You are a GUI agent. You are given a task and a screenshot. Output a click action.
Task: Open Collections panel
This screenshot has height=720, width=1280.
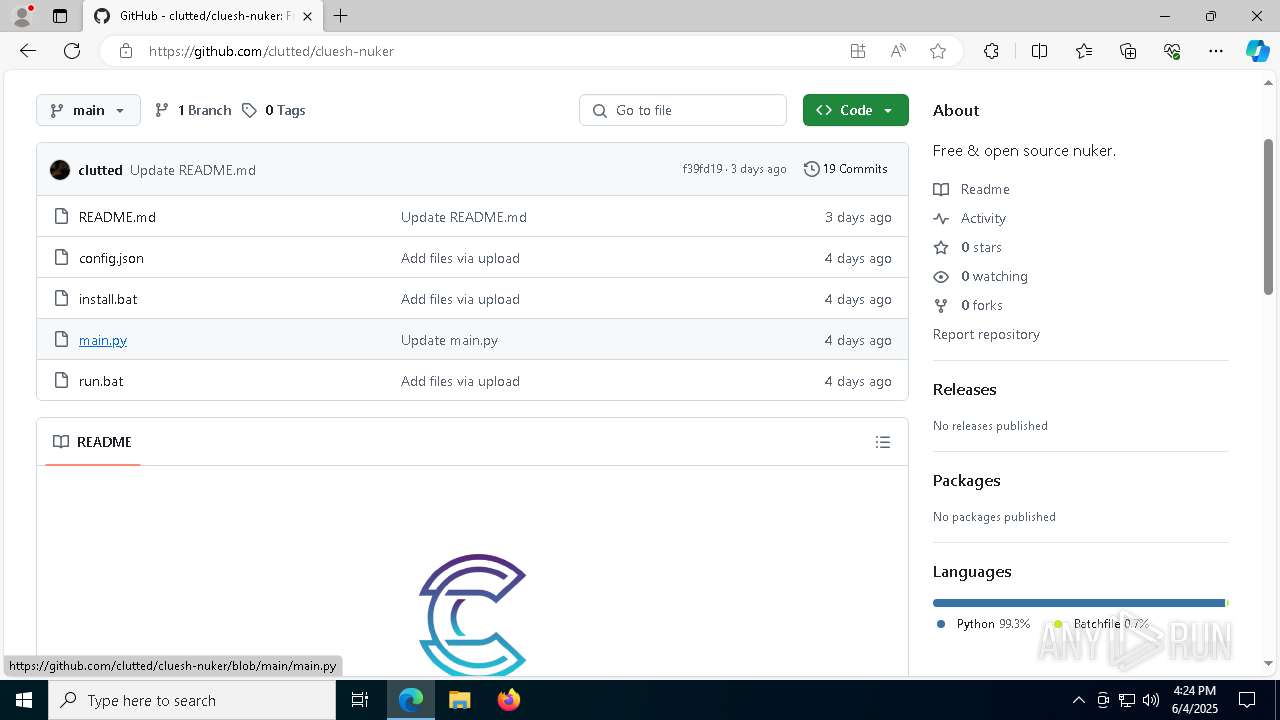click(1128, 51)
